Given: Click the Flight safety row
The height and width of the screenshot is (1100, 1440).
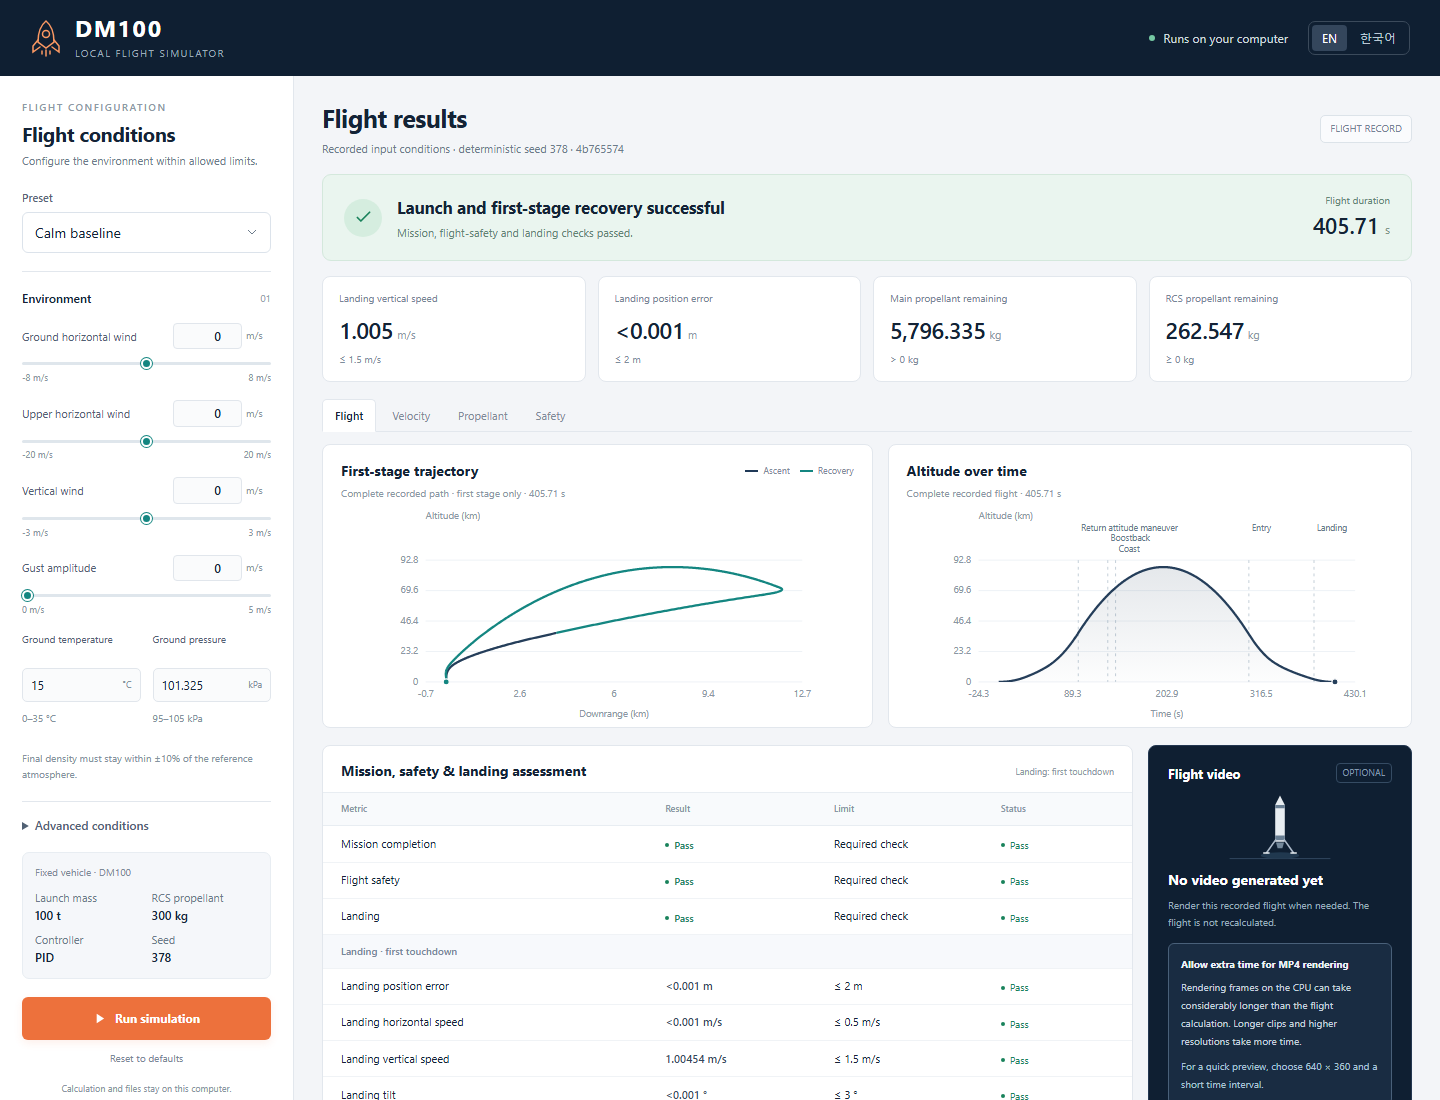Looking at the screenshot, I should click(727, 880).
